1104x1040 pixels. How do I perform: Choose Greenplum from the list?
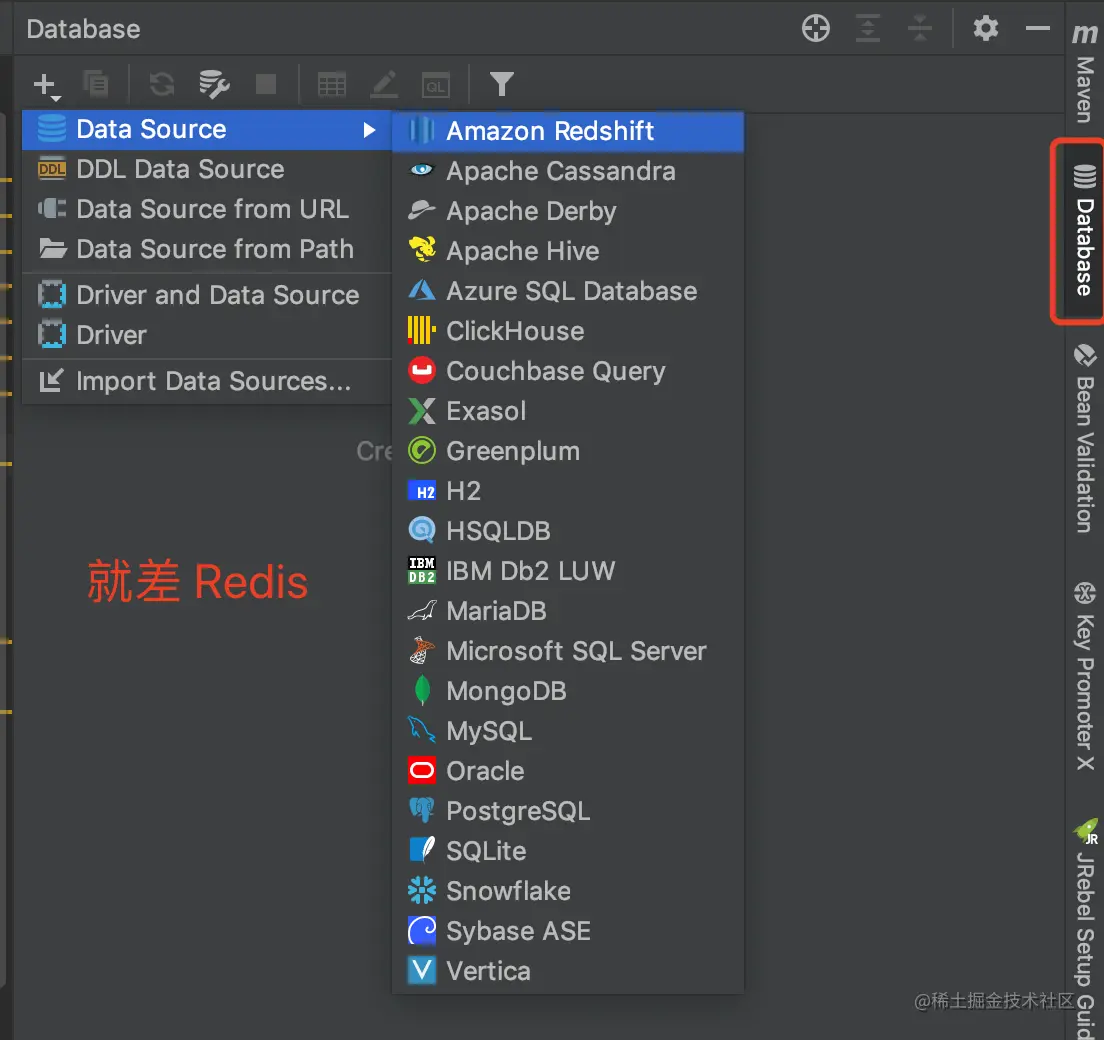567,451
